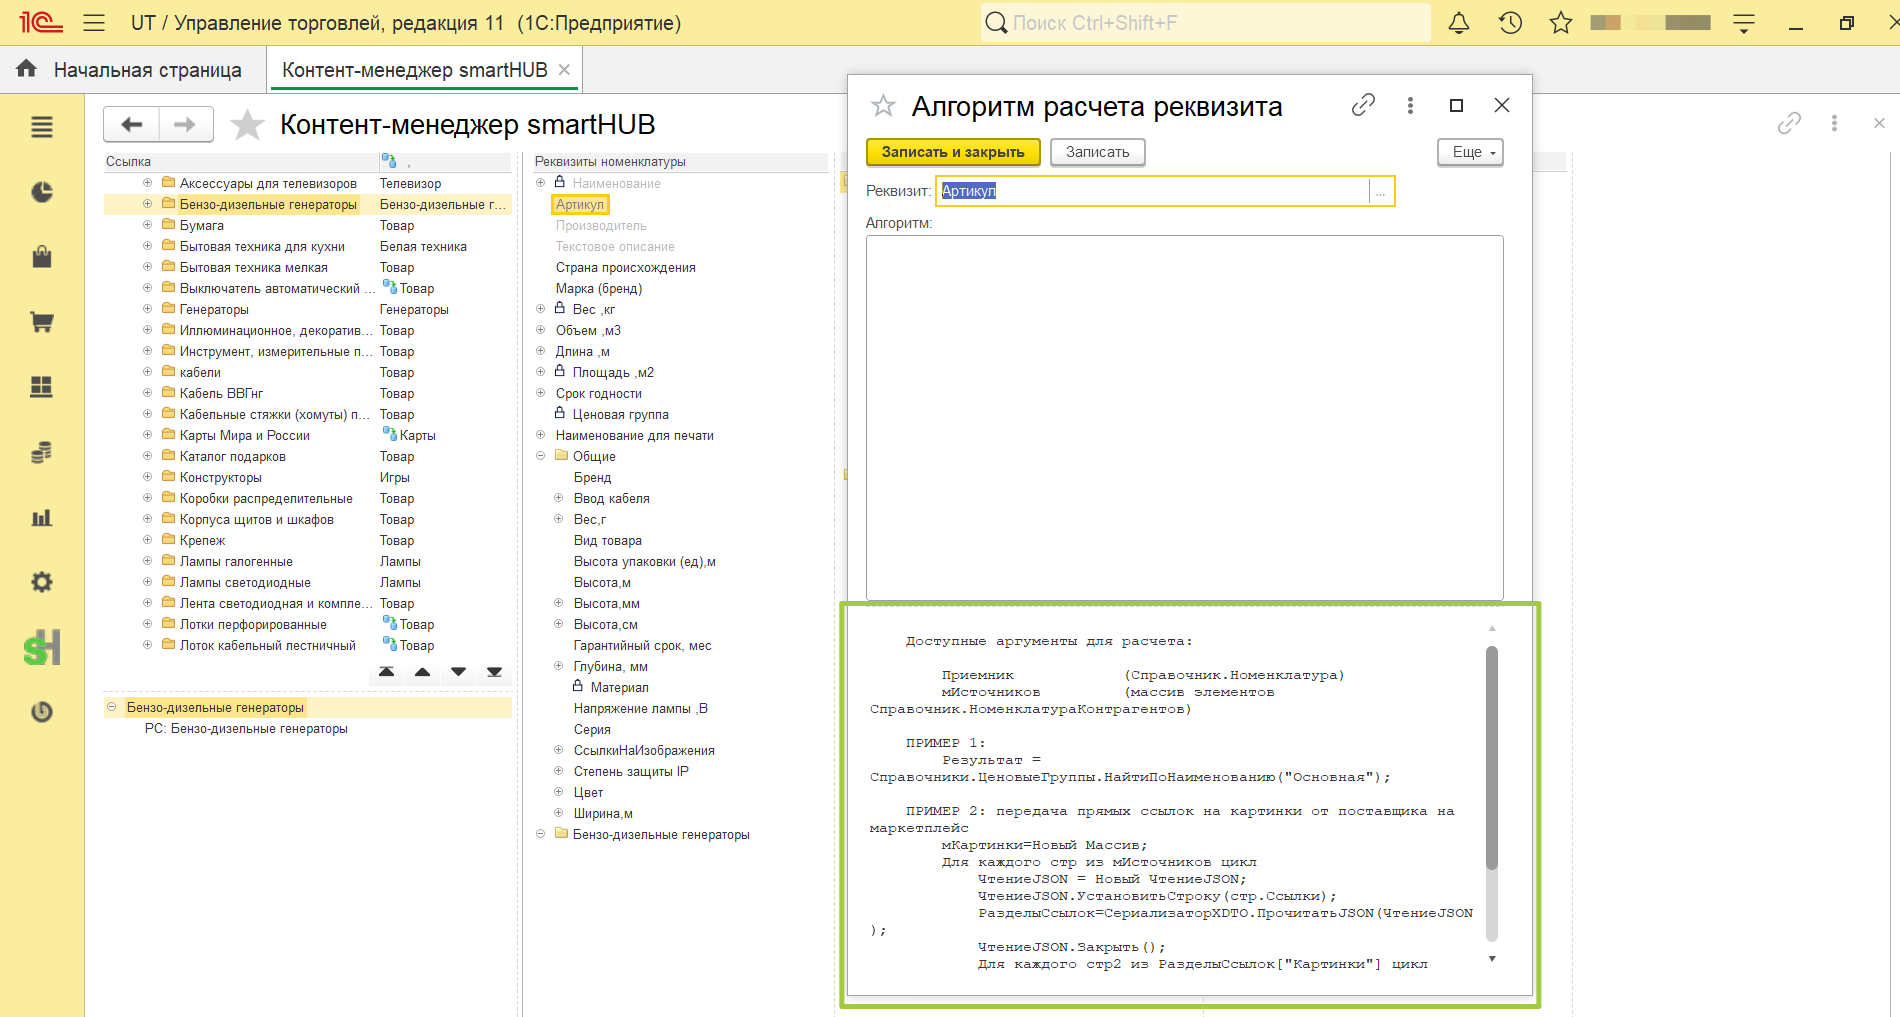
Task: Open the history clock icon
Action: 1510,23
